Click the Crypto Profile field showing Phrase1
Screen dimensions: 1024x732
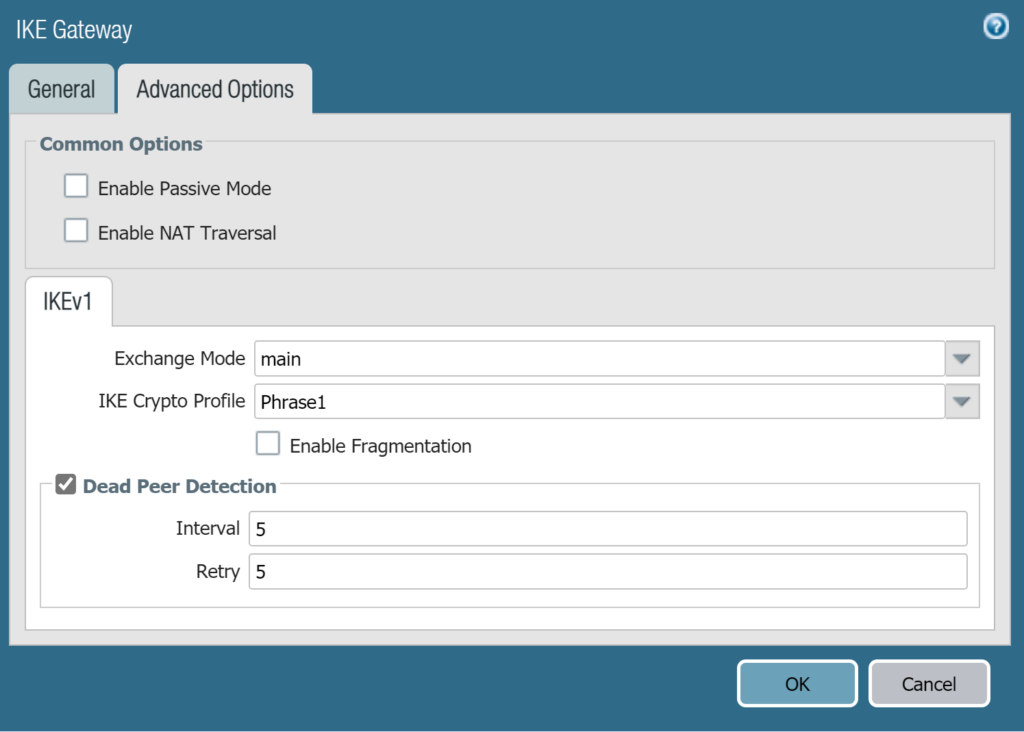(598, 402)
